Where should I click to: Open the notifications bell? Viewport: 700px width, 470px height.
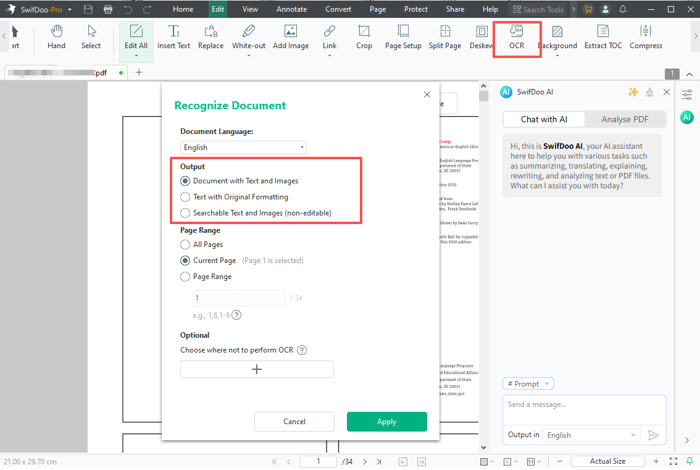point(623,9)
